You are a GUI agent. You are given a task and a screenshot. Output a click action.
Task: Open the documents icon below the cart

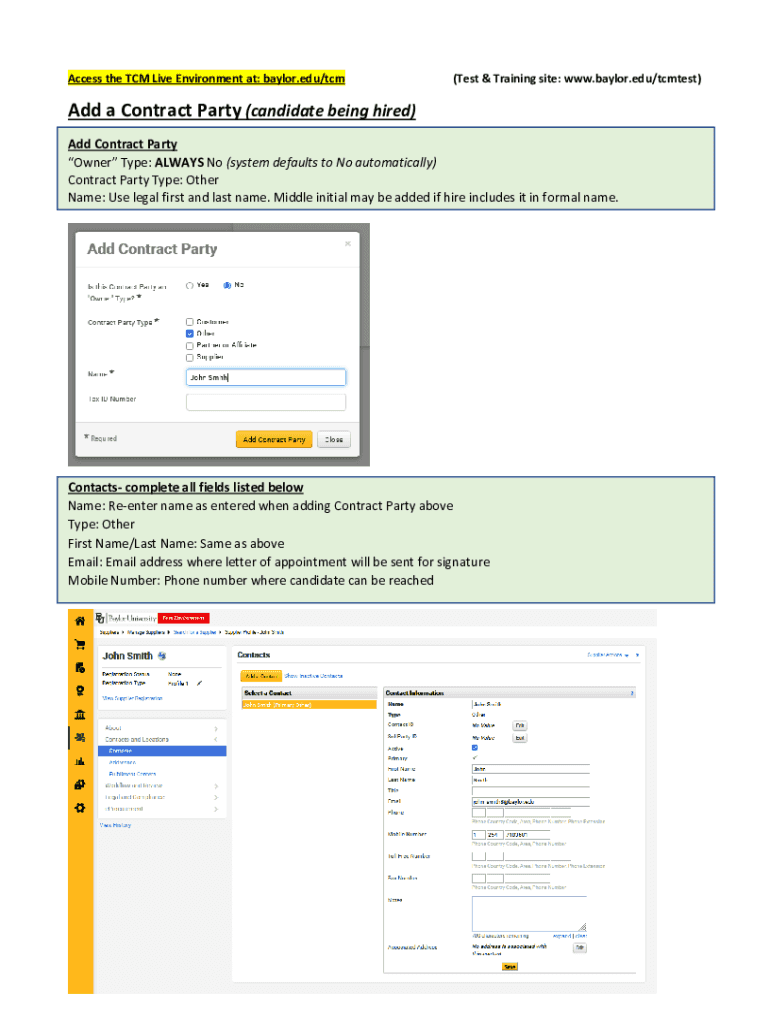[80, 667]
